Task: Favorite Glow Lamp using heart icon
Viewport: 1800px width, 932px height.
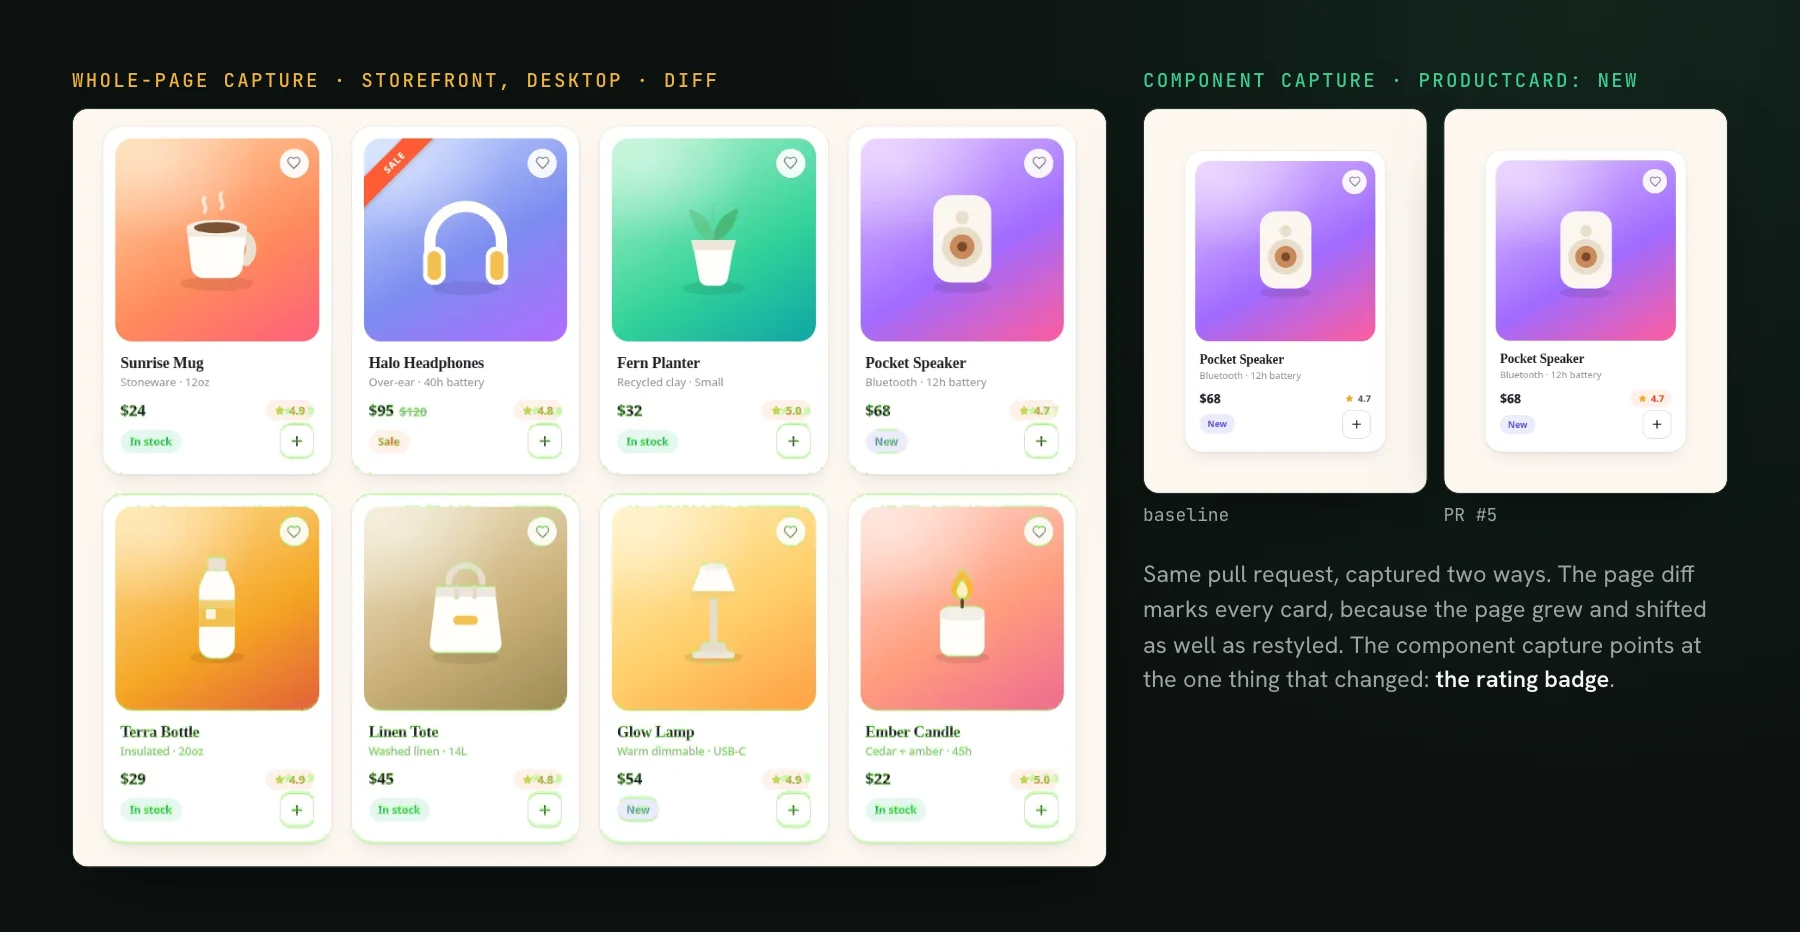Action: pos(791,532)
